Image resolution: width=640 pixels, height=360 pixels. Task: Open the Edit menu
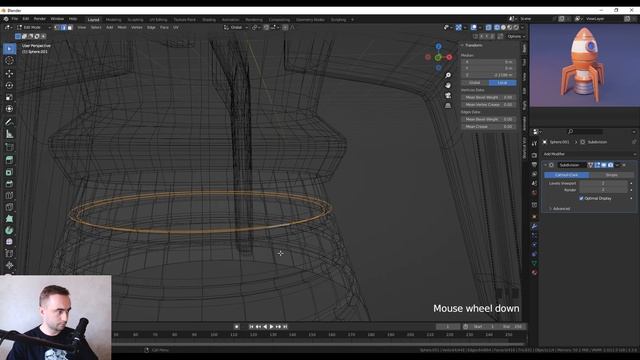pyautogui.click(x=26, y=19)
